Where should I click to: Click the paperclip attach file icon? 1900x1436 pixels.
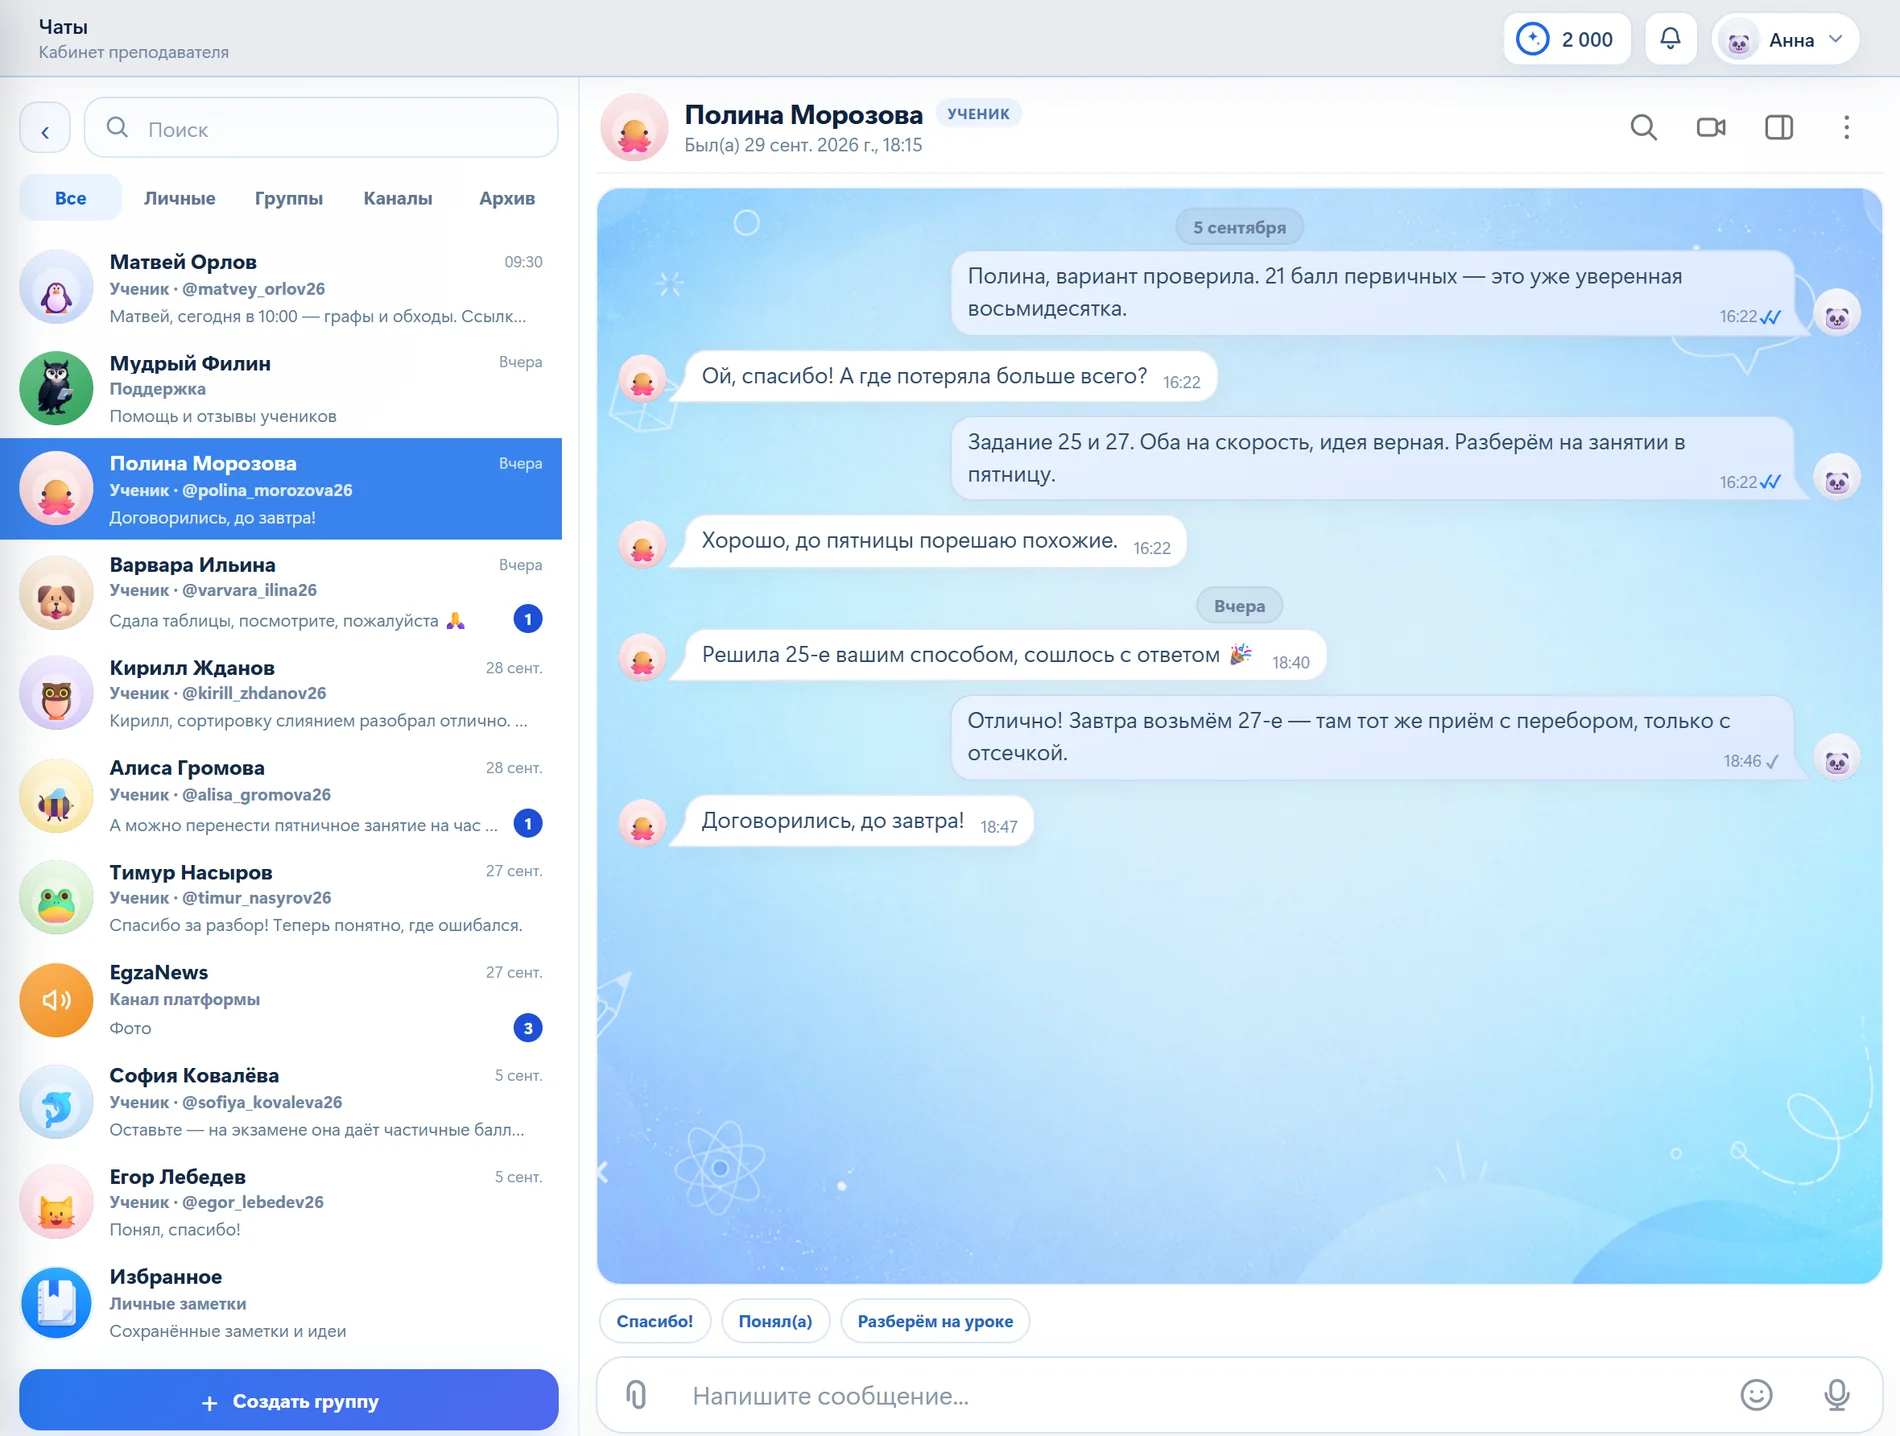[636, 1394]
